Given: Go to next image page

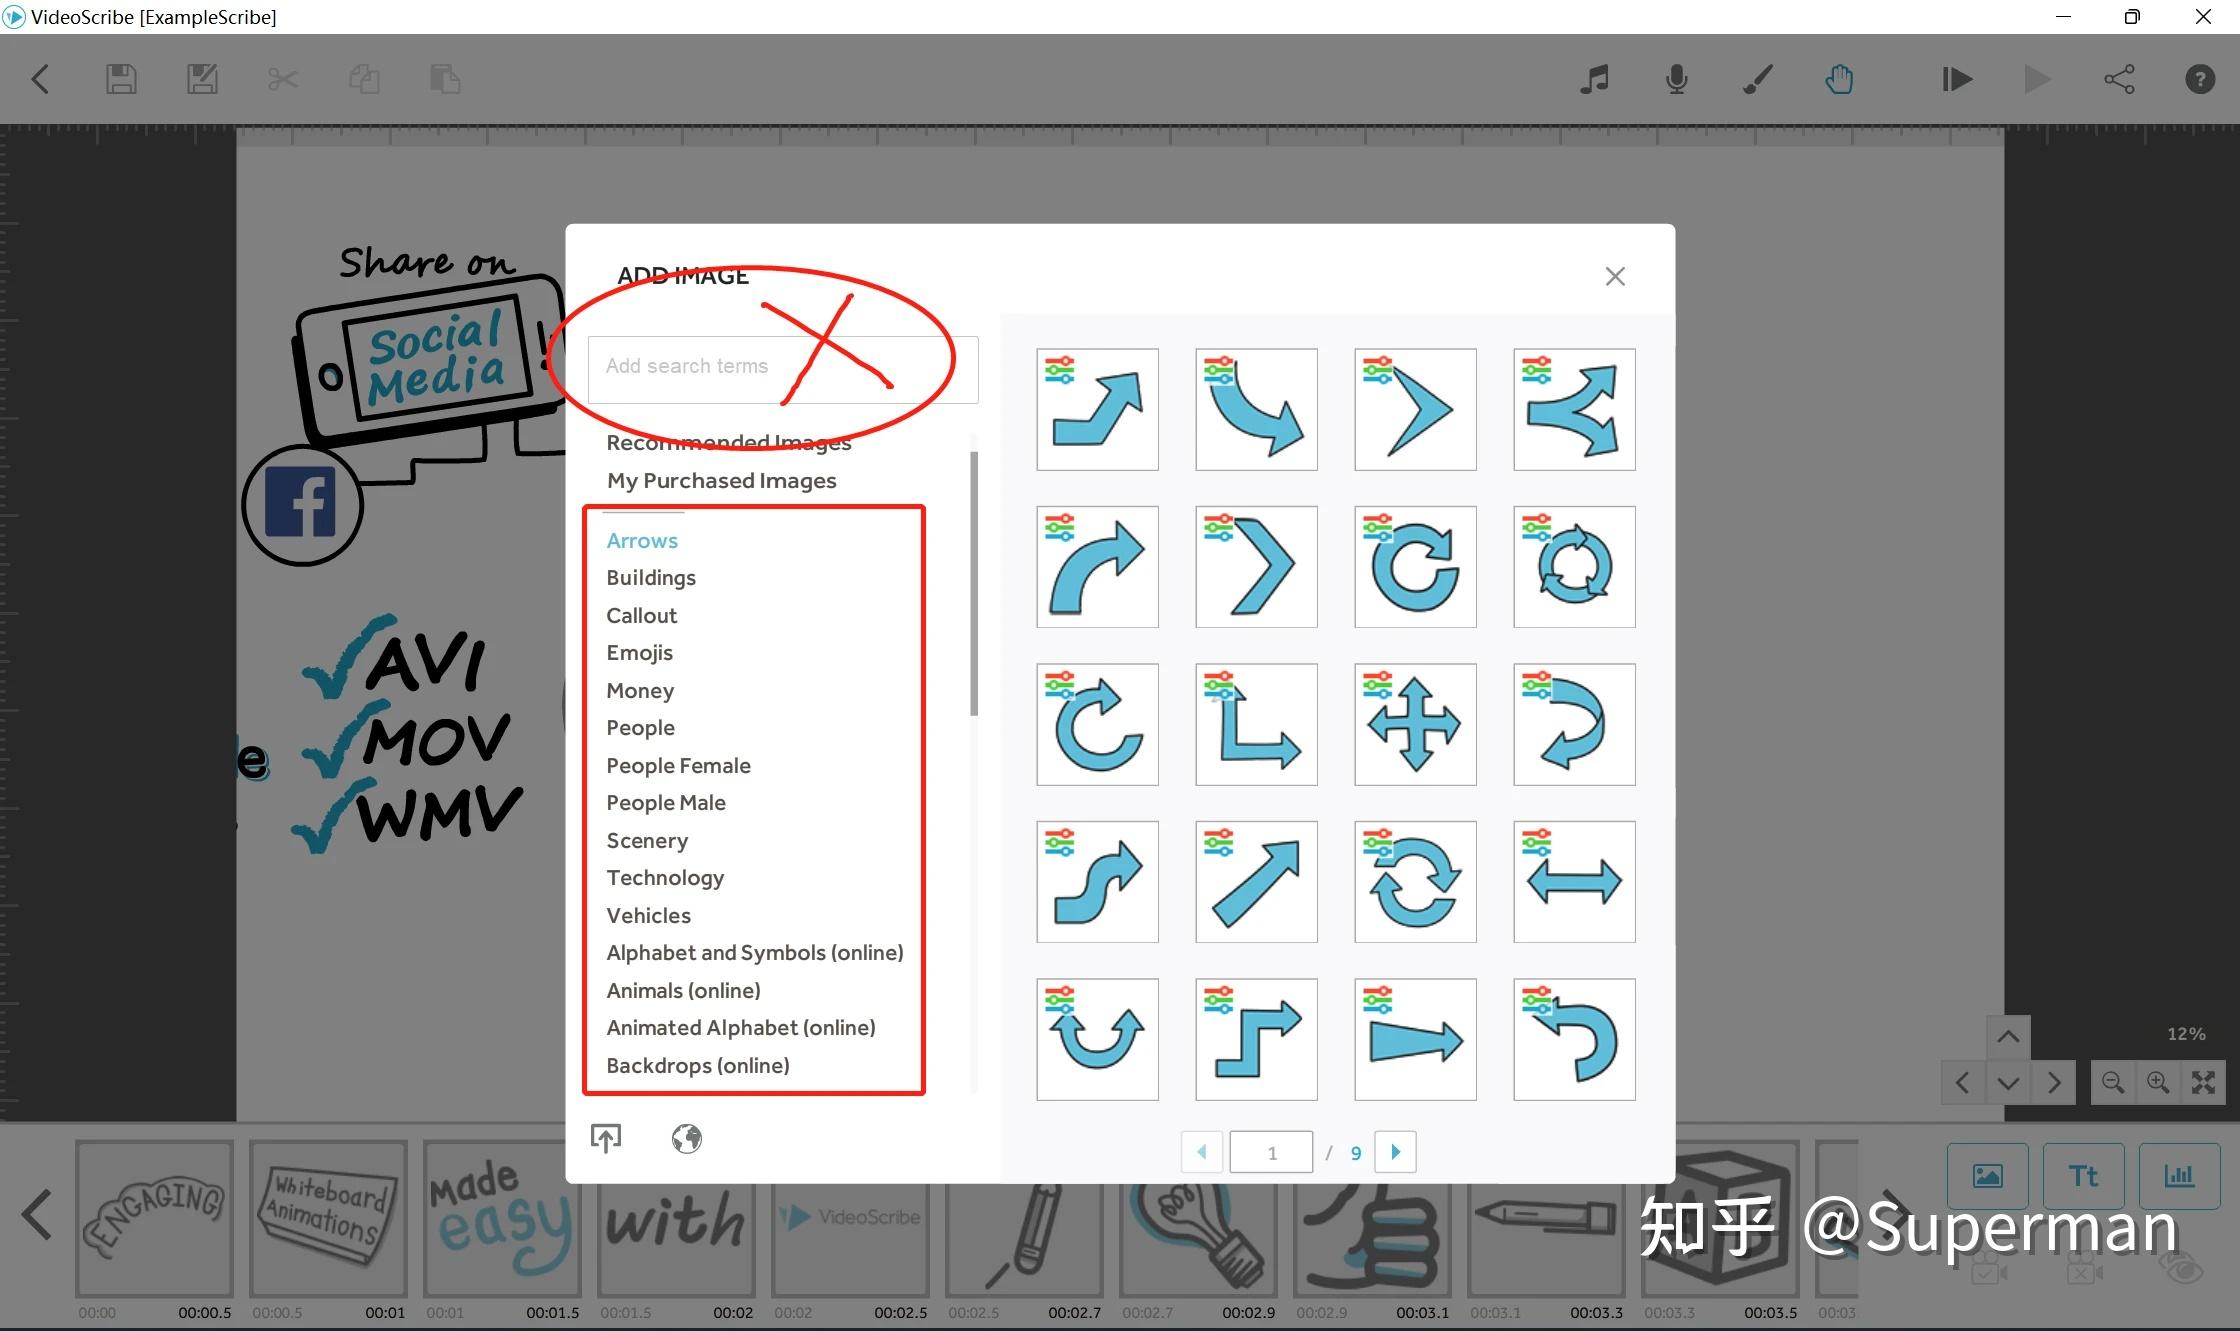Looking at the screenshot, I should (x=1395, y=1152).
